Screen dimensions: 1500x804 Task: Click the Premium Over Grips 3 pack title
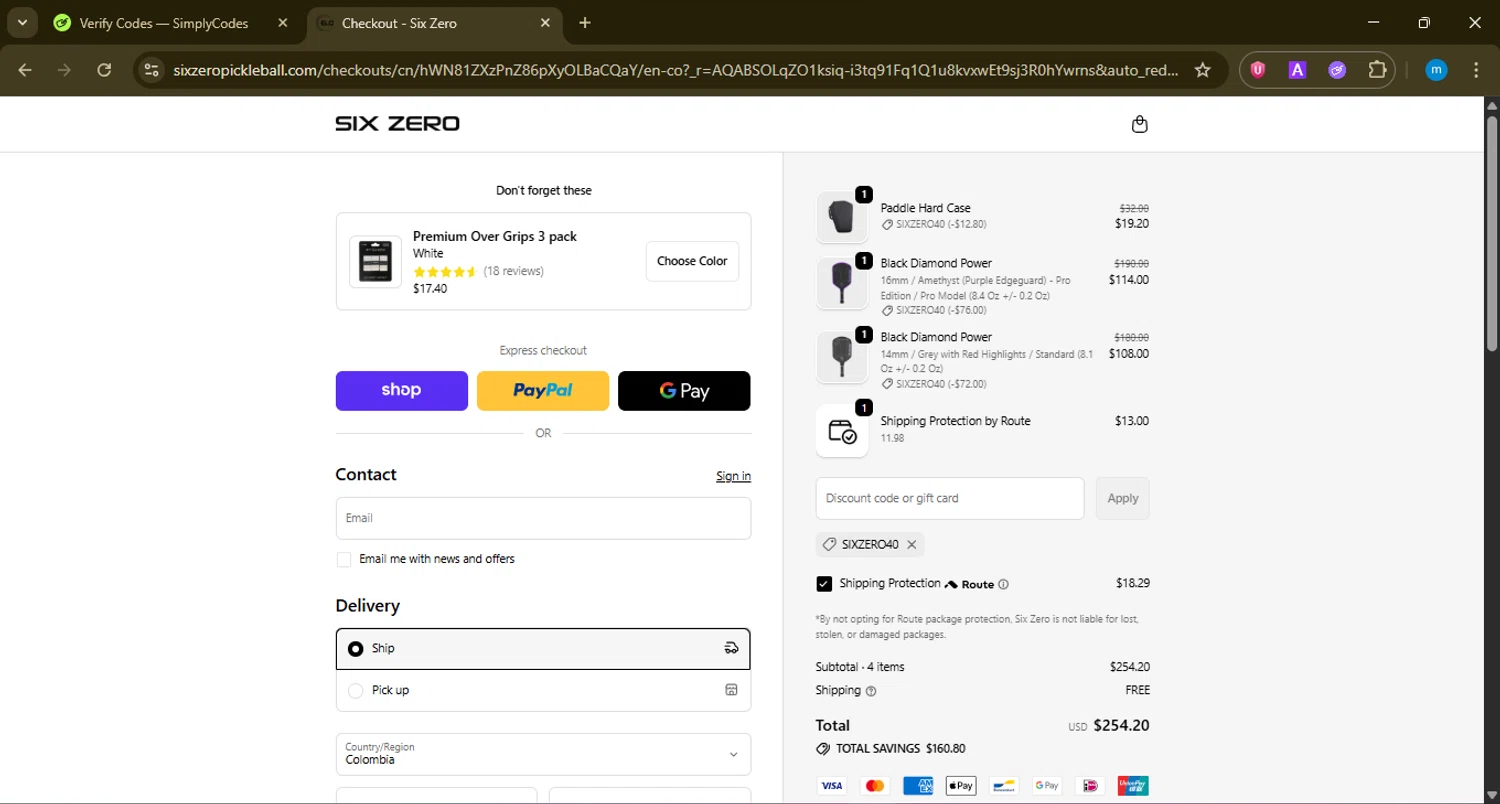click(x=495, y=237)
